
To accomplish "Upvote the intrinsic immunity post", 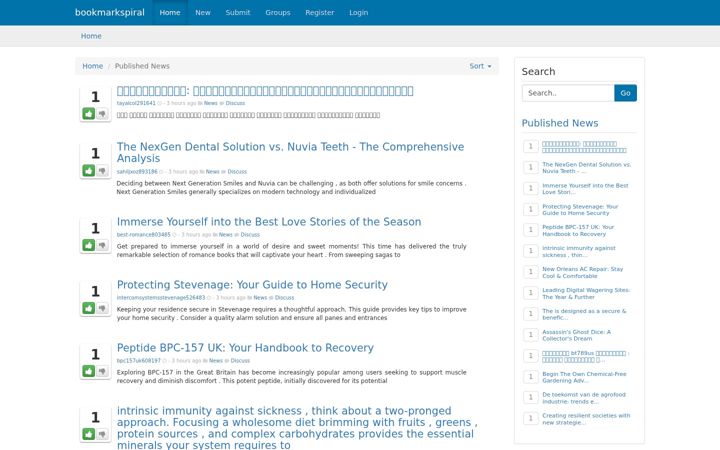I will pyautogui.click(x=89, y=434).
